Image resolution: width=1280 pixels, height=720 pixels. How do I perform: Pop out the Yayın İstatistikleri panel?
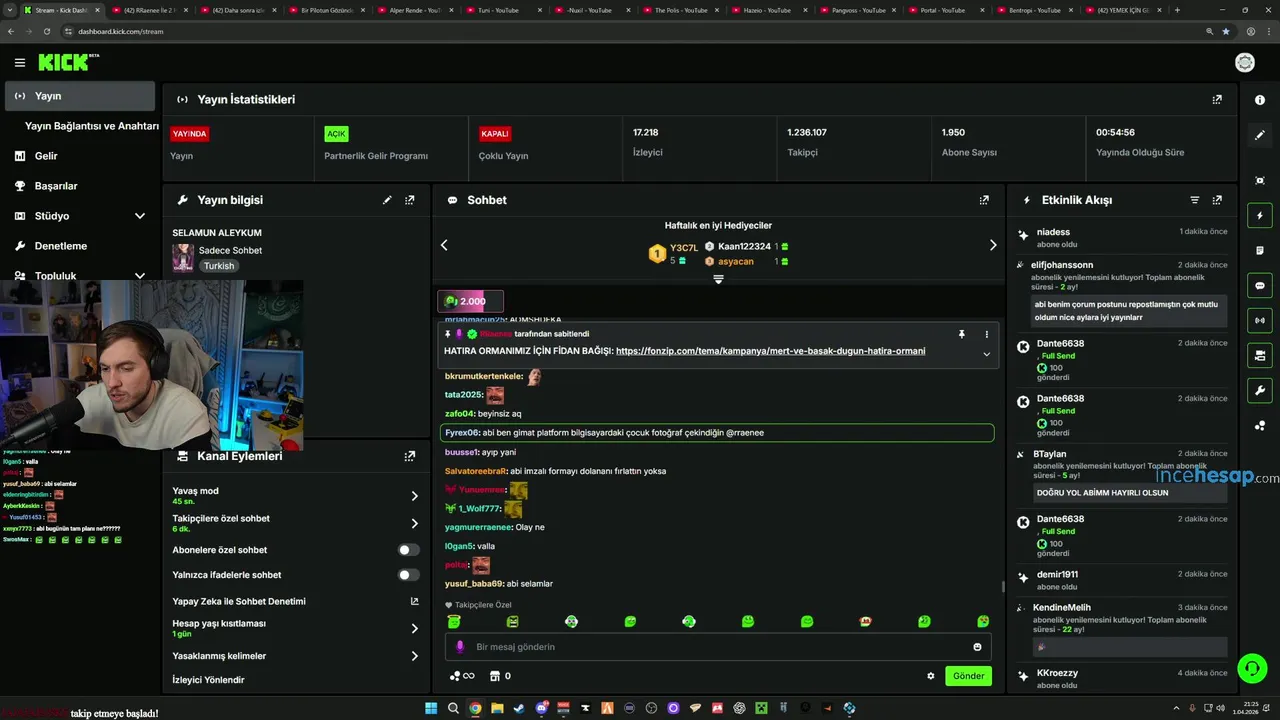(x=1217, y=100)
